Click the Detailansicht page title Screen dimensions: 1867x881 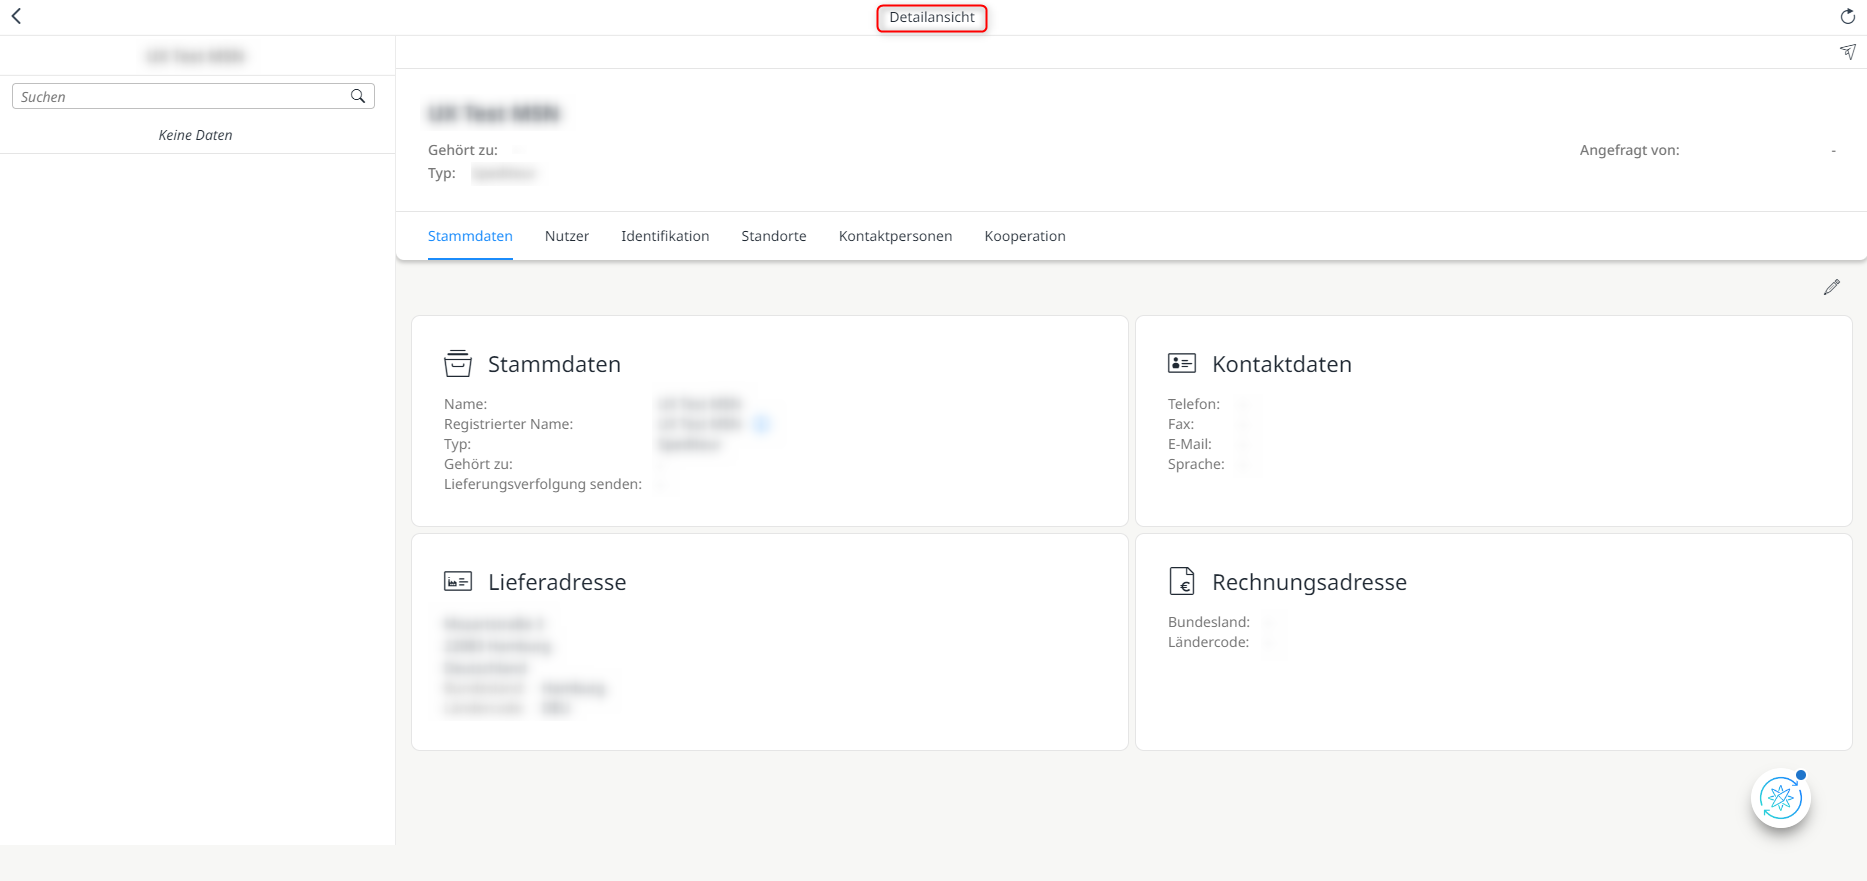[932, 17]
